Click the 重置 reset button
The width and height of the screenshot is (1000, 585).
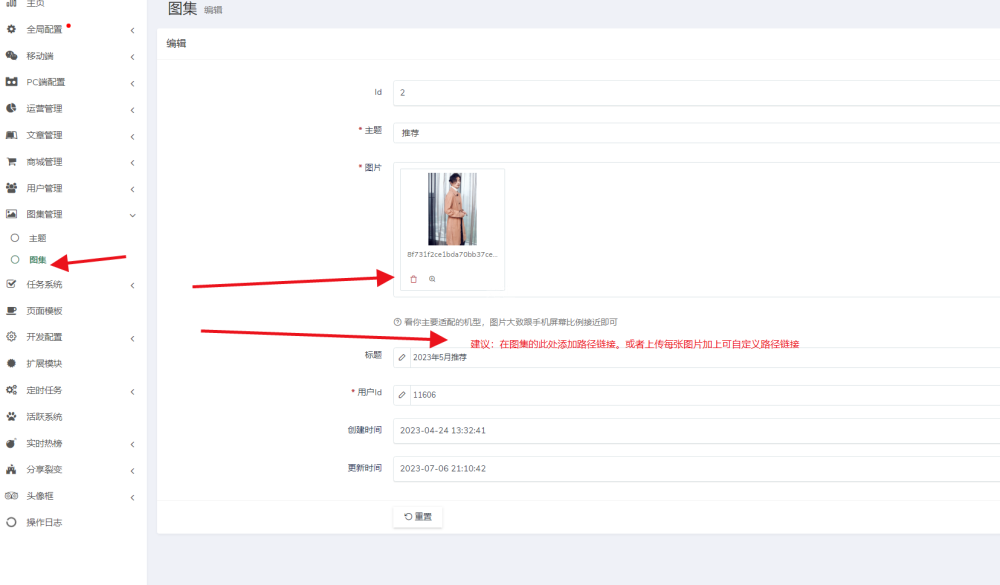[418, 517]
